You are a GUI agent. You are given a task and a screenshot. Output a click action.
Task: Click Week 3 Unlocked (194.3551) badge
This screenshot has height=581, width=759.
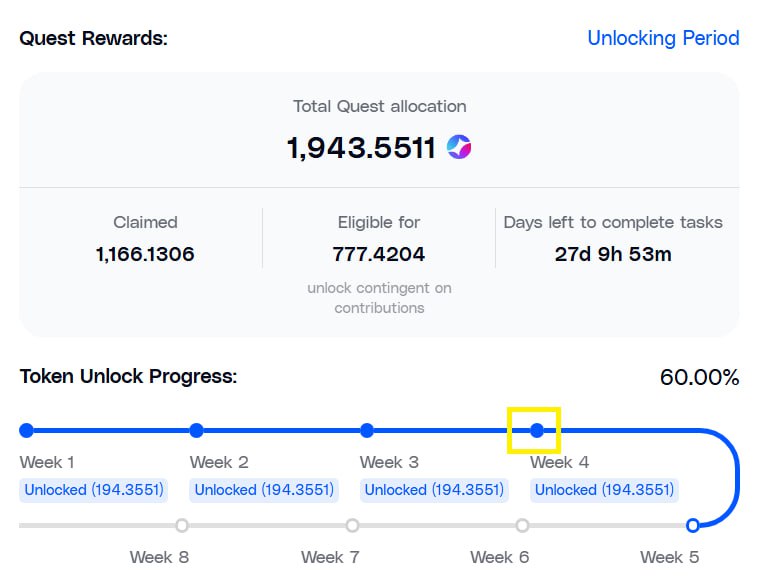[x=434, y=490]
